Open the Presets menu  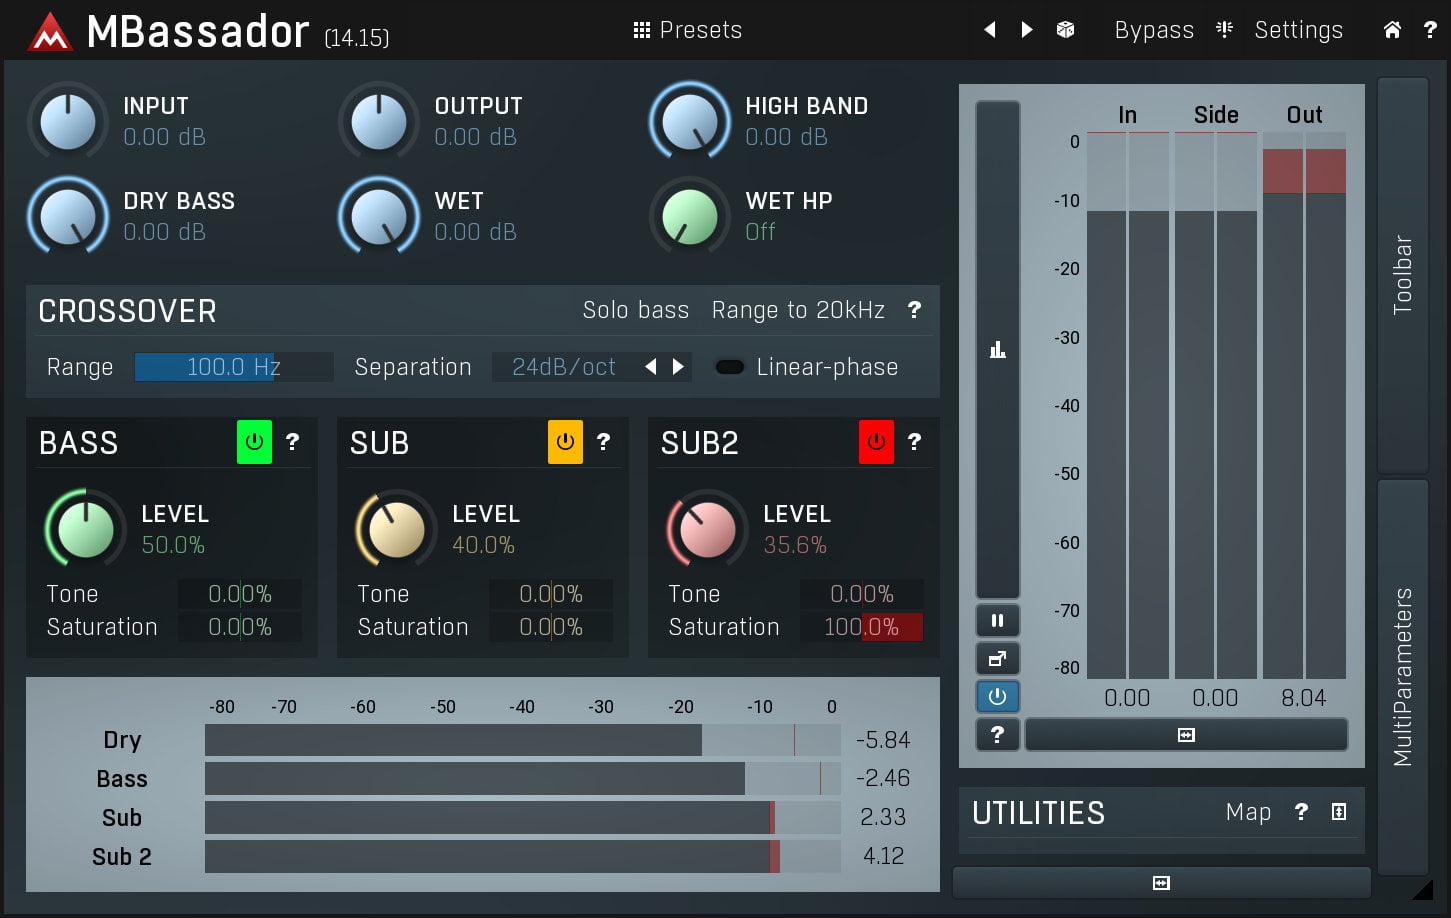click(x=688, y=30)
